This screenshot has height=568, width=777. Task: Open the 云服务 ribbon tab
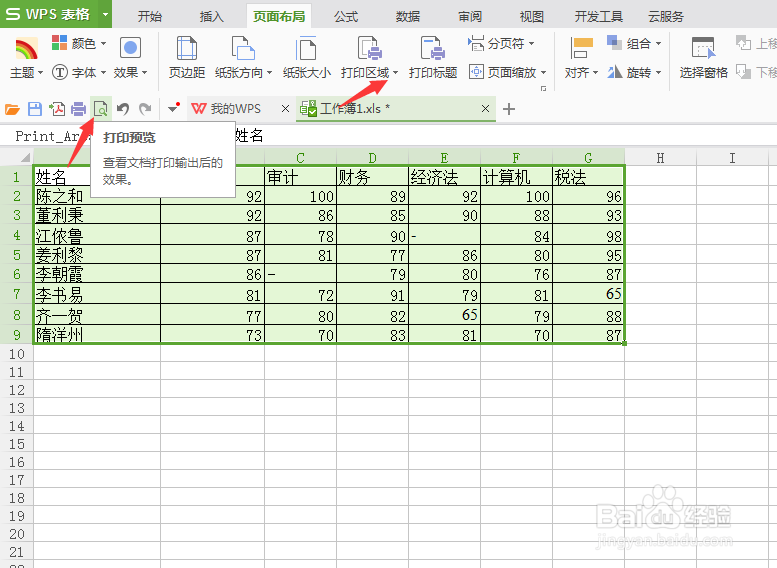(666, 17)
